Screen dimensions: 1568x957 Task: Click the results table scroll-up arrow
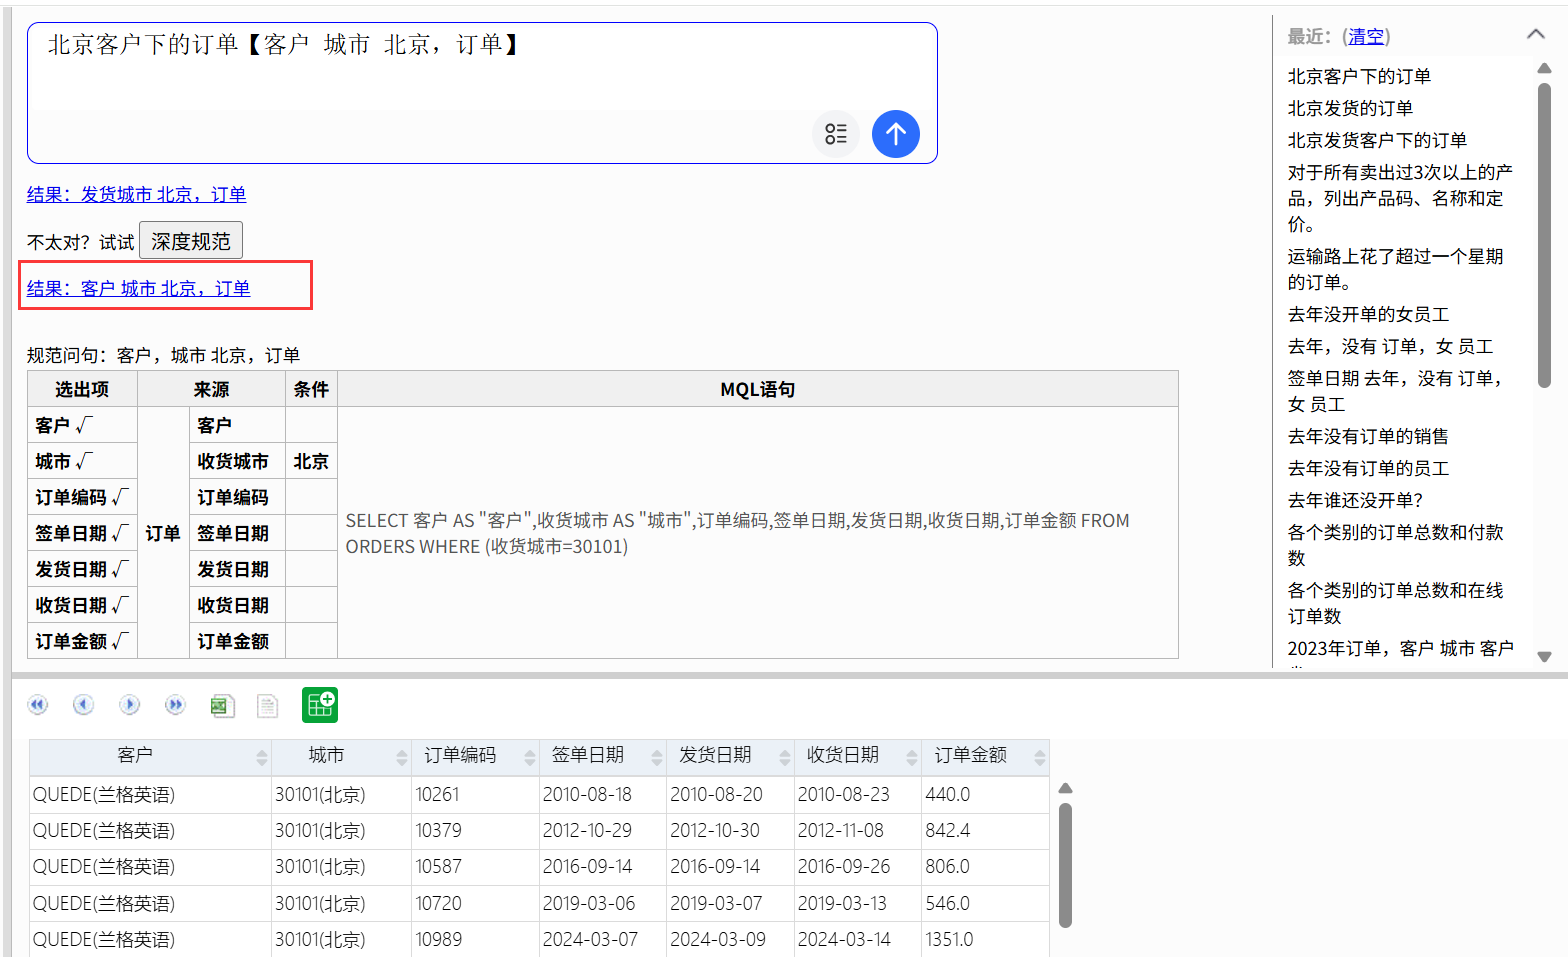coord(1065,788)
